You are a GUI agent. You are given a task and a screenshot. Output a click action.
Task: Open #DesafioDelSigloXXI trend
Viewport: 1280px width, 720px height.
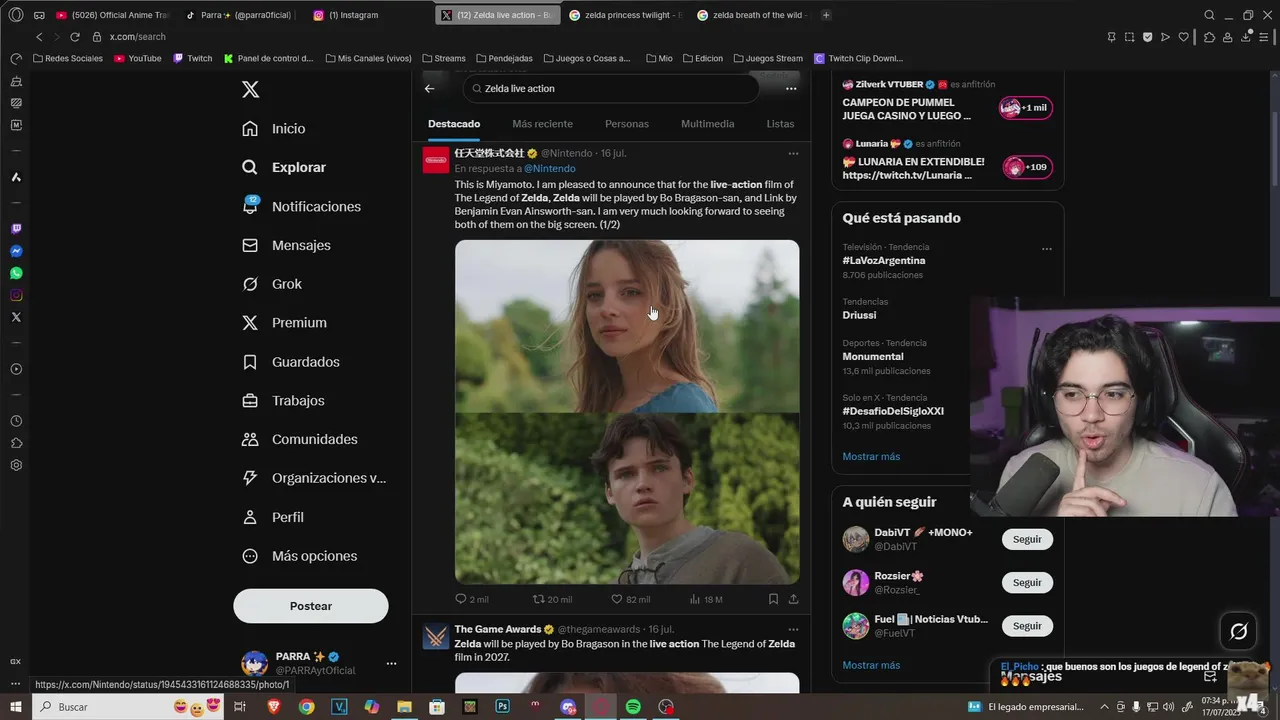pyautogui.click(x=893, y=411)
